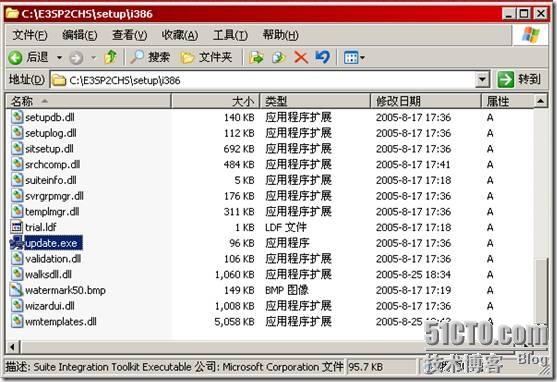
Task: Click the blue Undo arrow icon
Action: point(323,57)
